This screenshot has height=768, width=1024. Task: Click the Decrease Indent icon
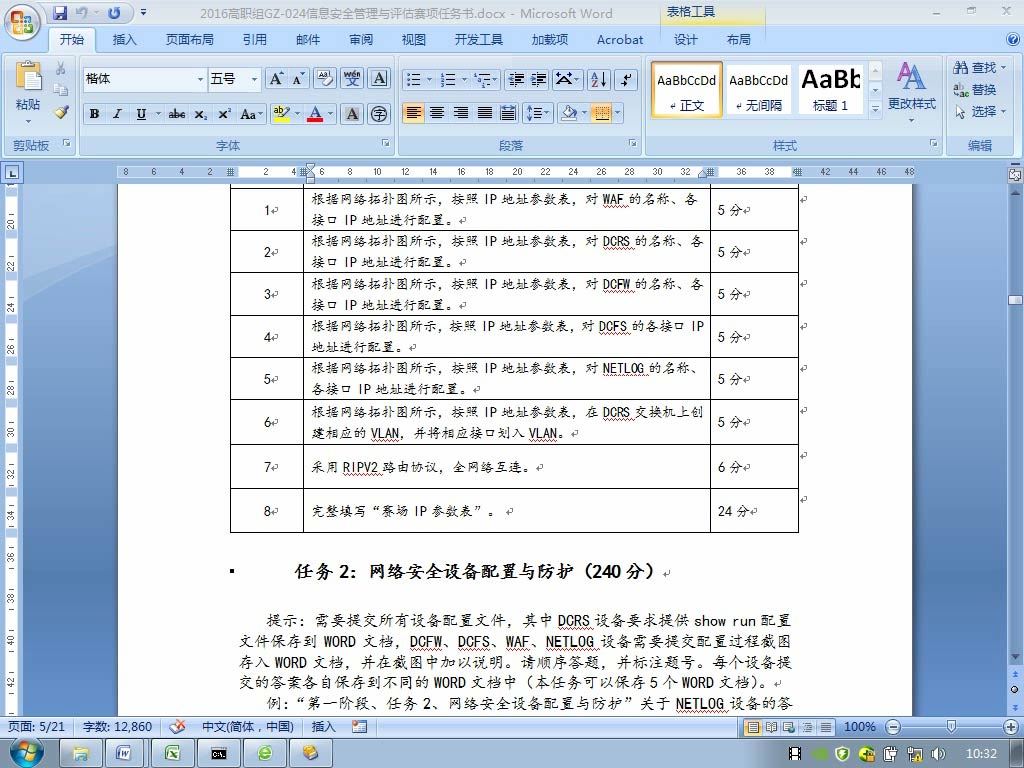point(516,79)
